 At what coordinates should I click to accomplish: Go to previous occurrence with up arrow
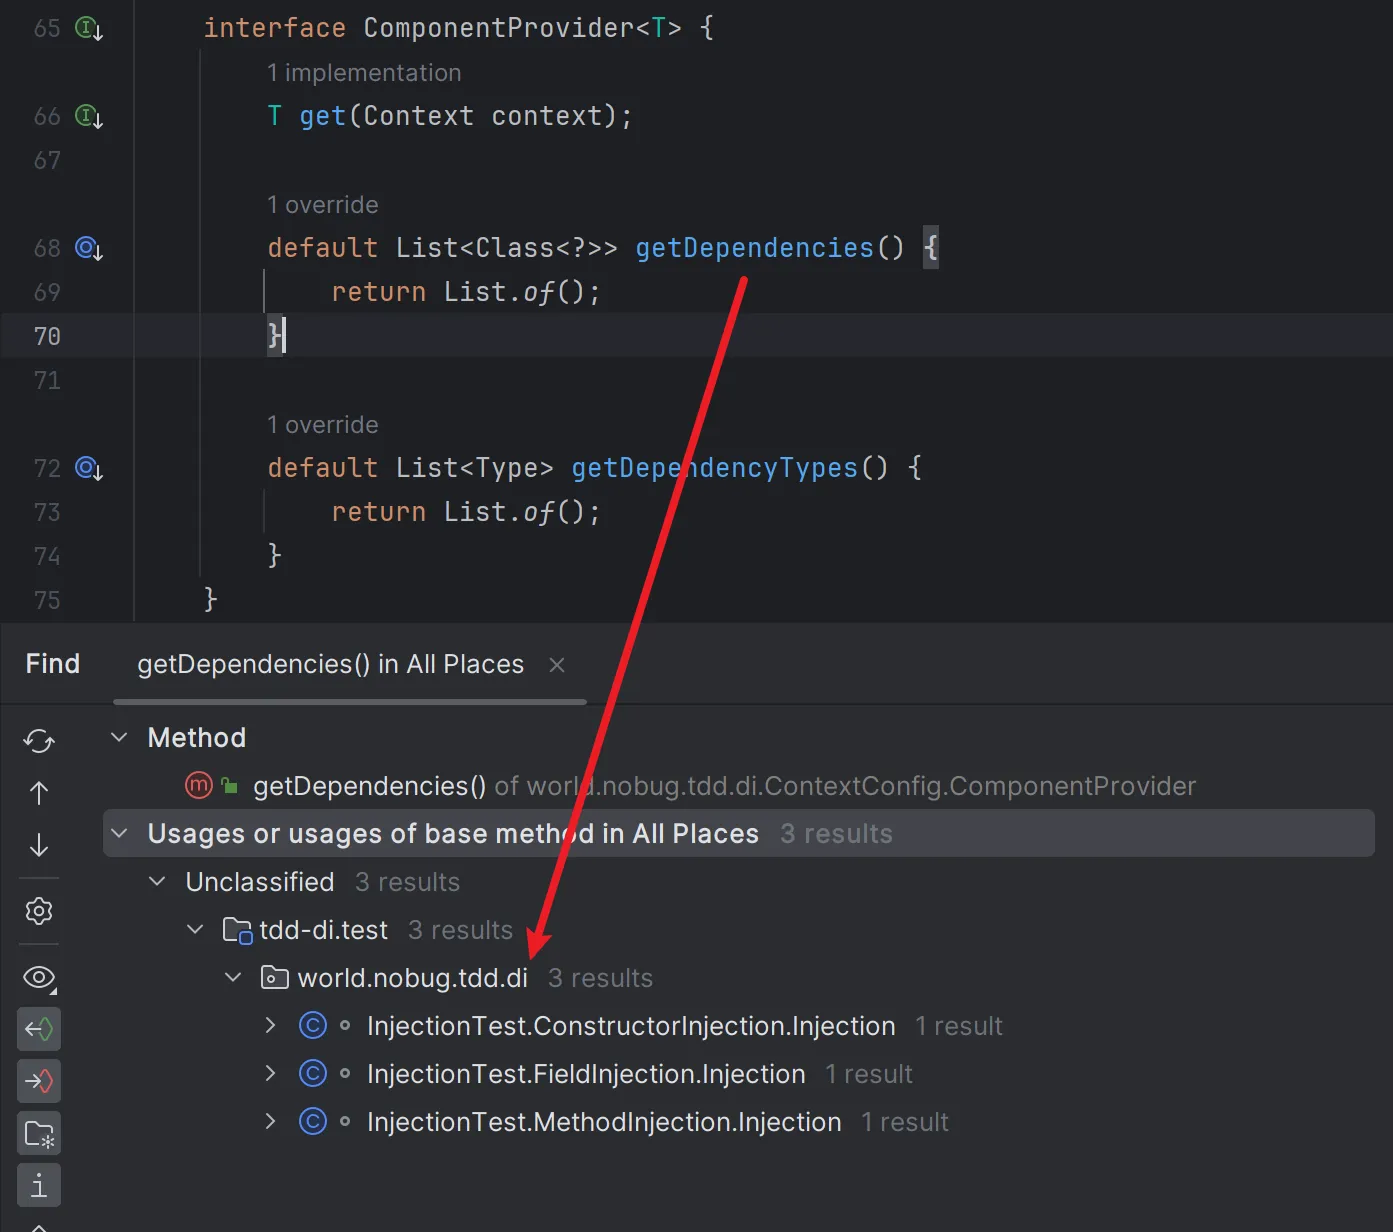(39, 793)
